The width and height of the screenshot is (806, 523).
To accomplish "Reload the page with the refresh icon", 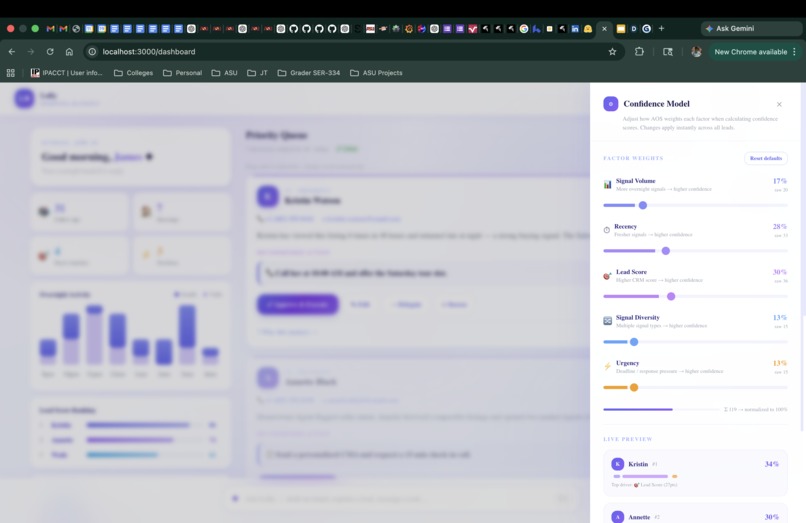I will 50,52.
